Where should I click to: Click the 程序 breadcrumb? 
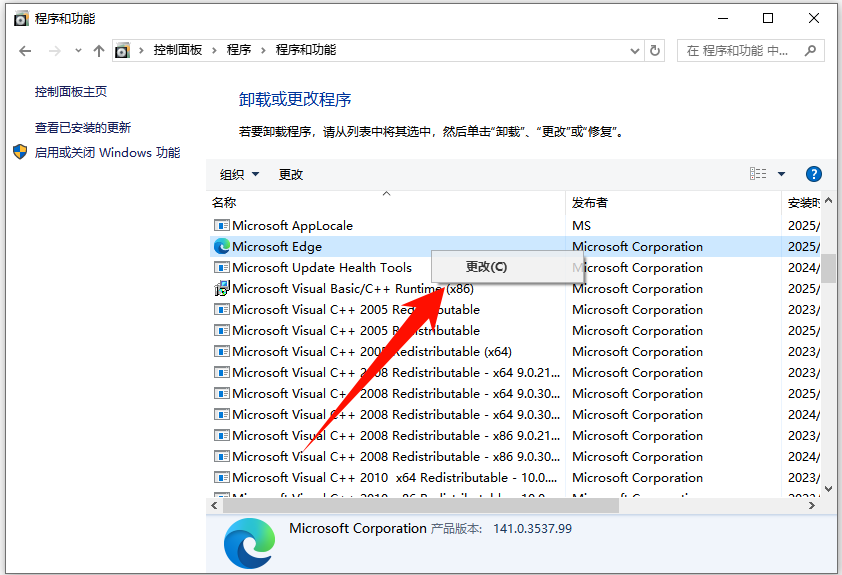239,50
